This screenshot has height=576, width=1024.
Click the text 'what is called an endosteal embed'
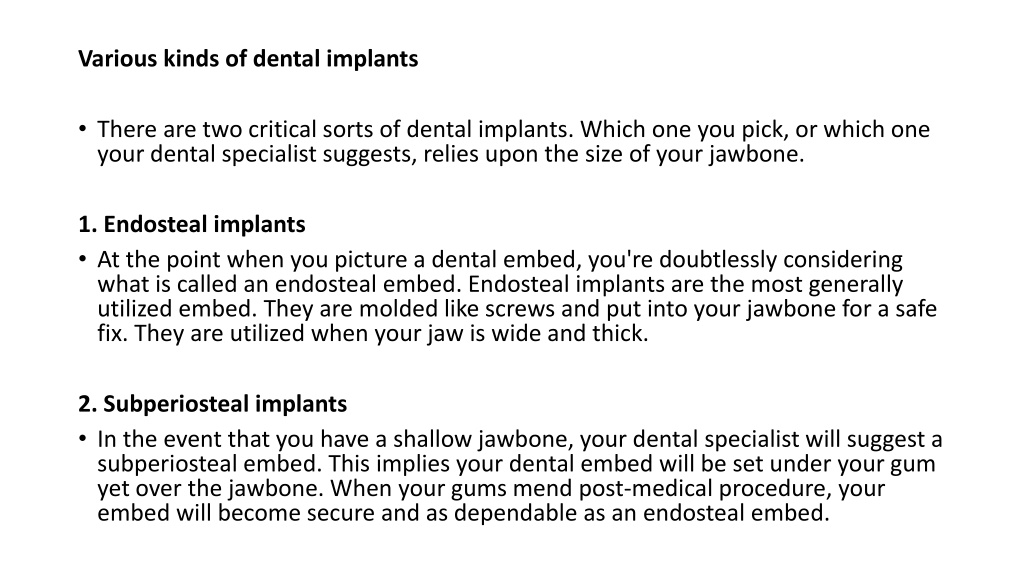280,285
